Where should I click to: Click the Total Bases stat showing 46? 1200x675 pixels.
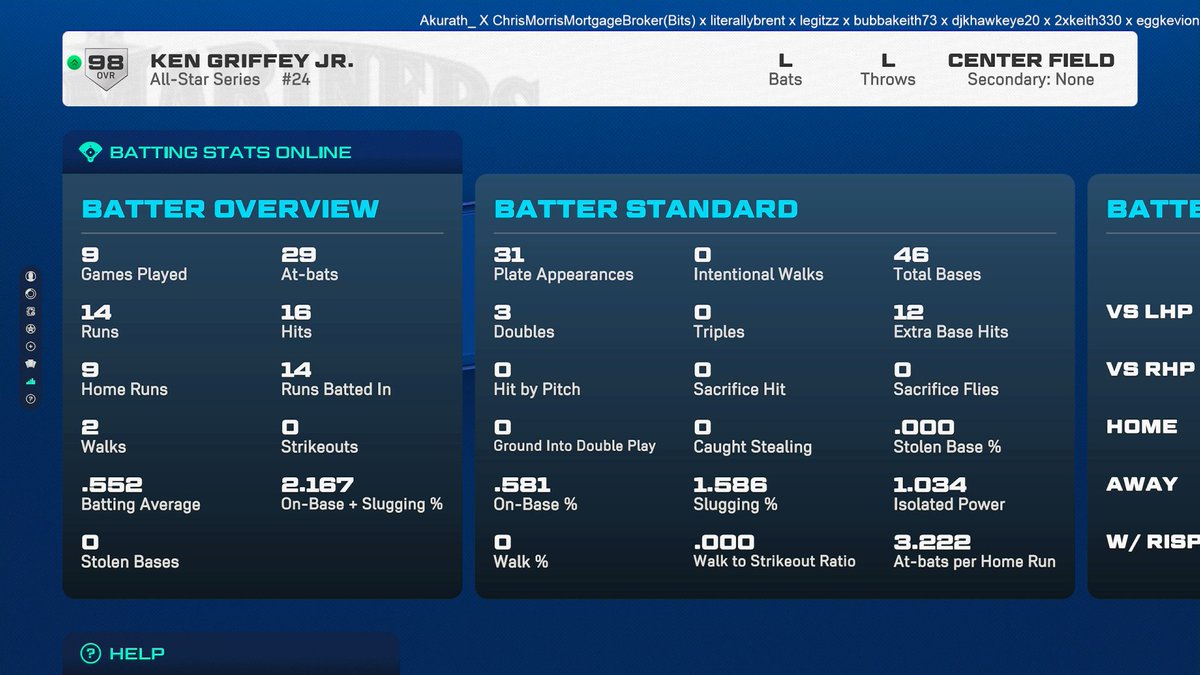(x=937, y=264)
